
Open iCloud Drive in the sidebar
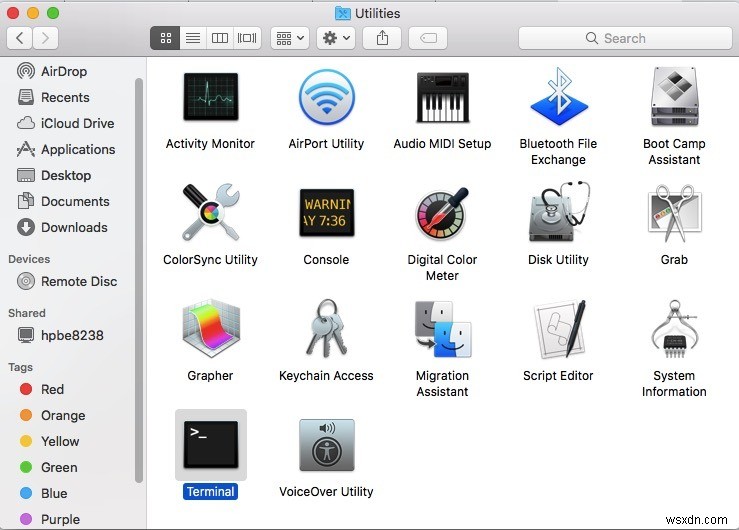coord(66,123)
